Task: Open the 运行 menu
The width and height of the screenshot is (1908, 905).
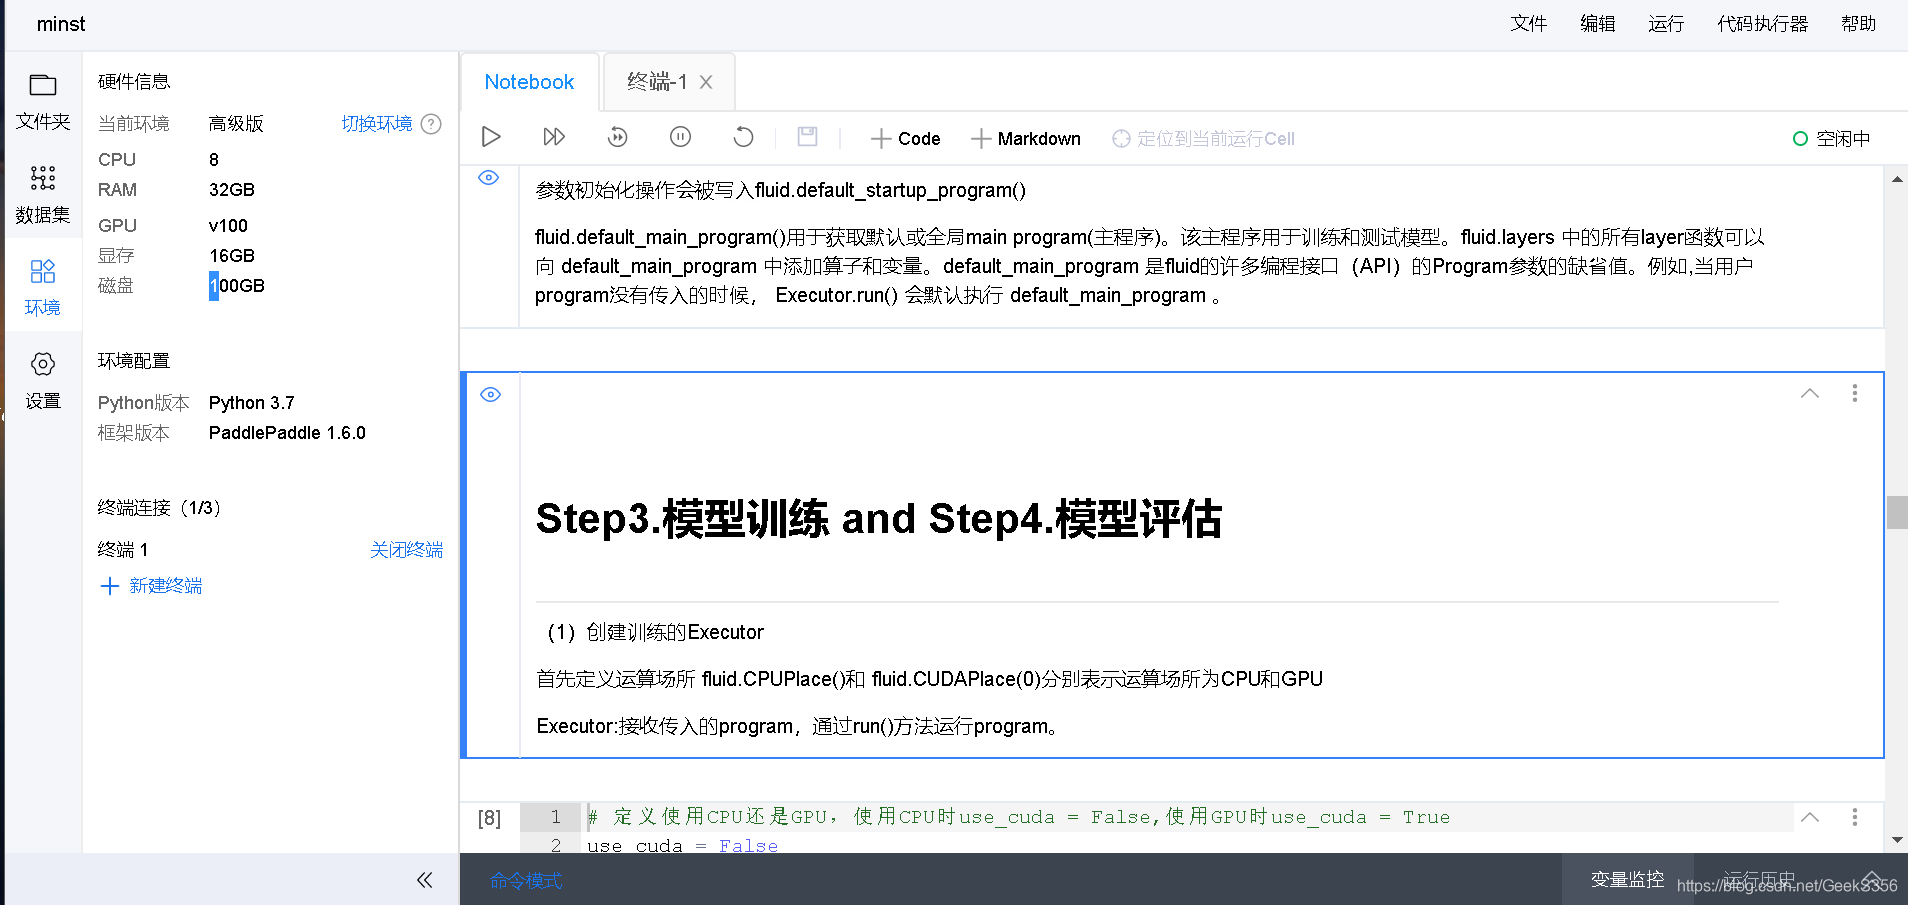Action: [x=1666, y=24]
